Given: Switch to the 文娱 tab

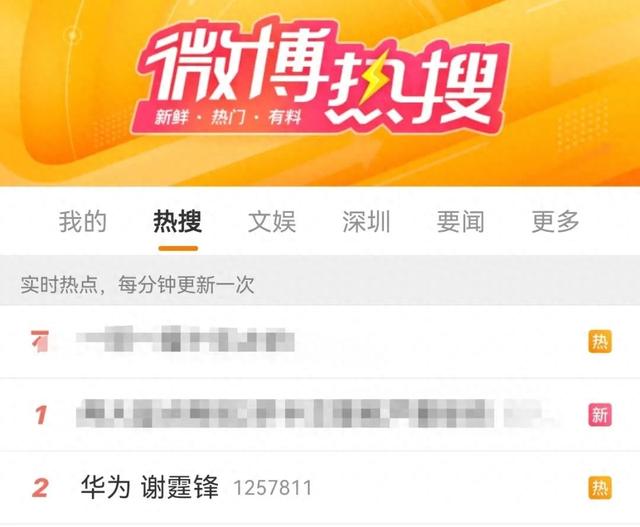Looking at the screenshot, I should click(x=272, y=222).
